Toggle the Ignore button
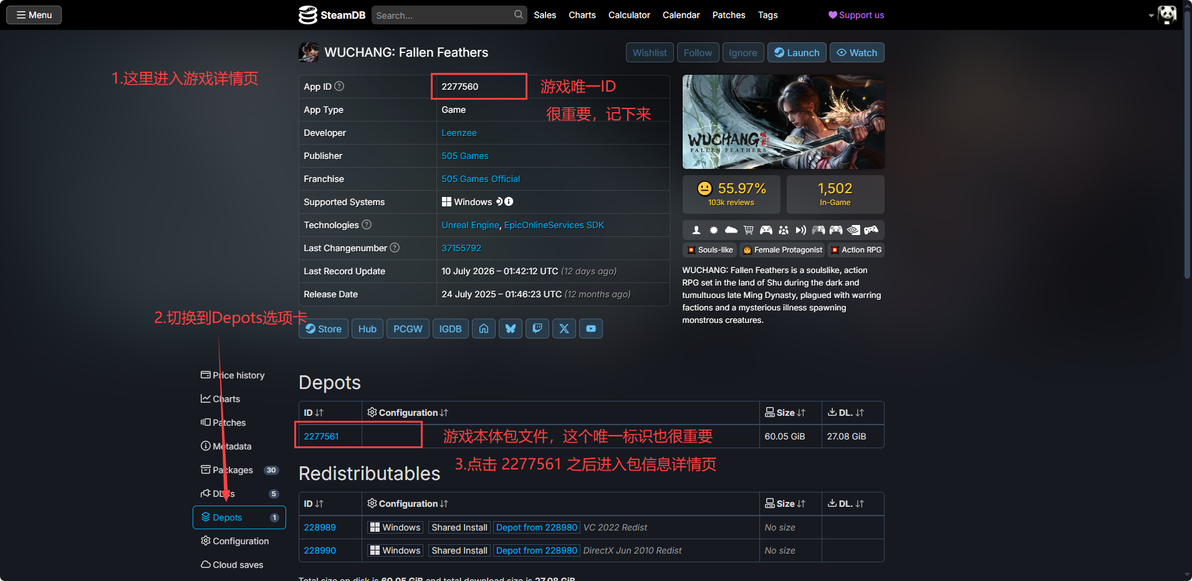This screenshot has width=1192, height=581. click(x=743, y=52)
